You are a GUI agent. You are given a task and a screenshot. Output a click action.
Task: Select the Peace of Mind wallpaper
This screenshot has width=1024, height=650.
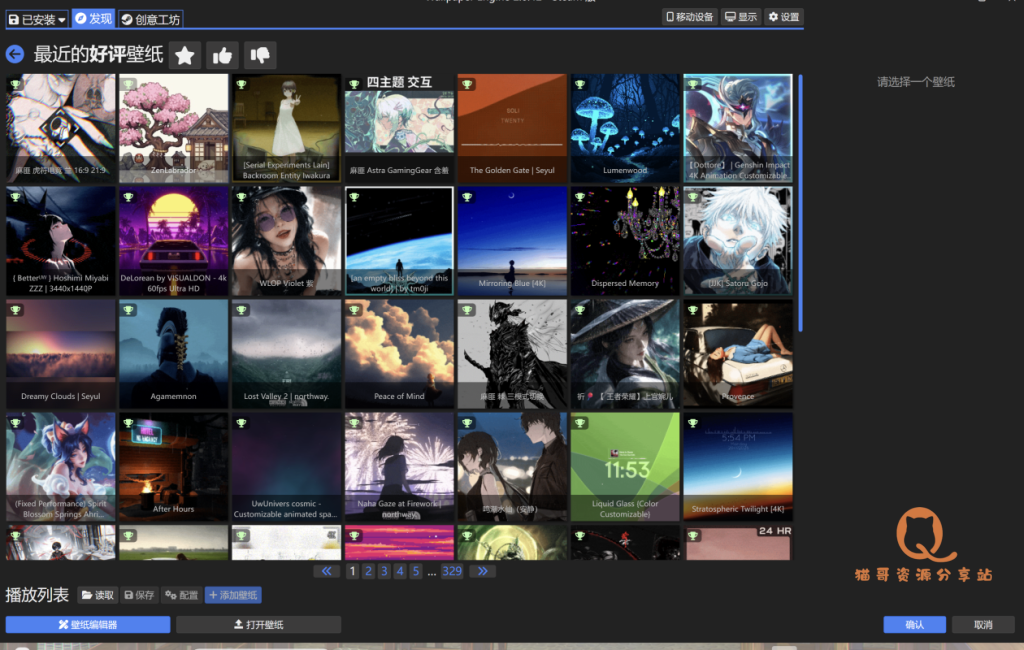[399, 354]
